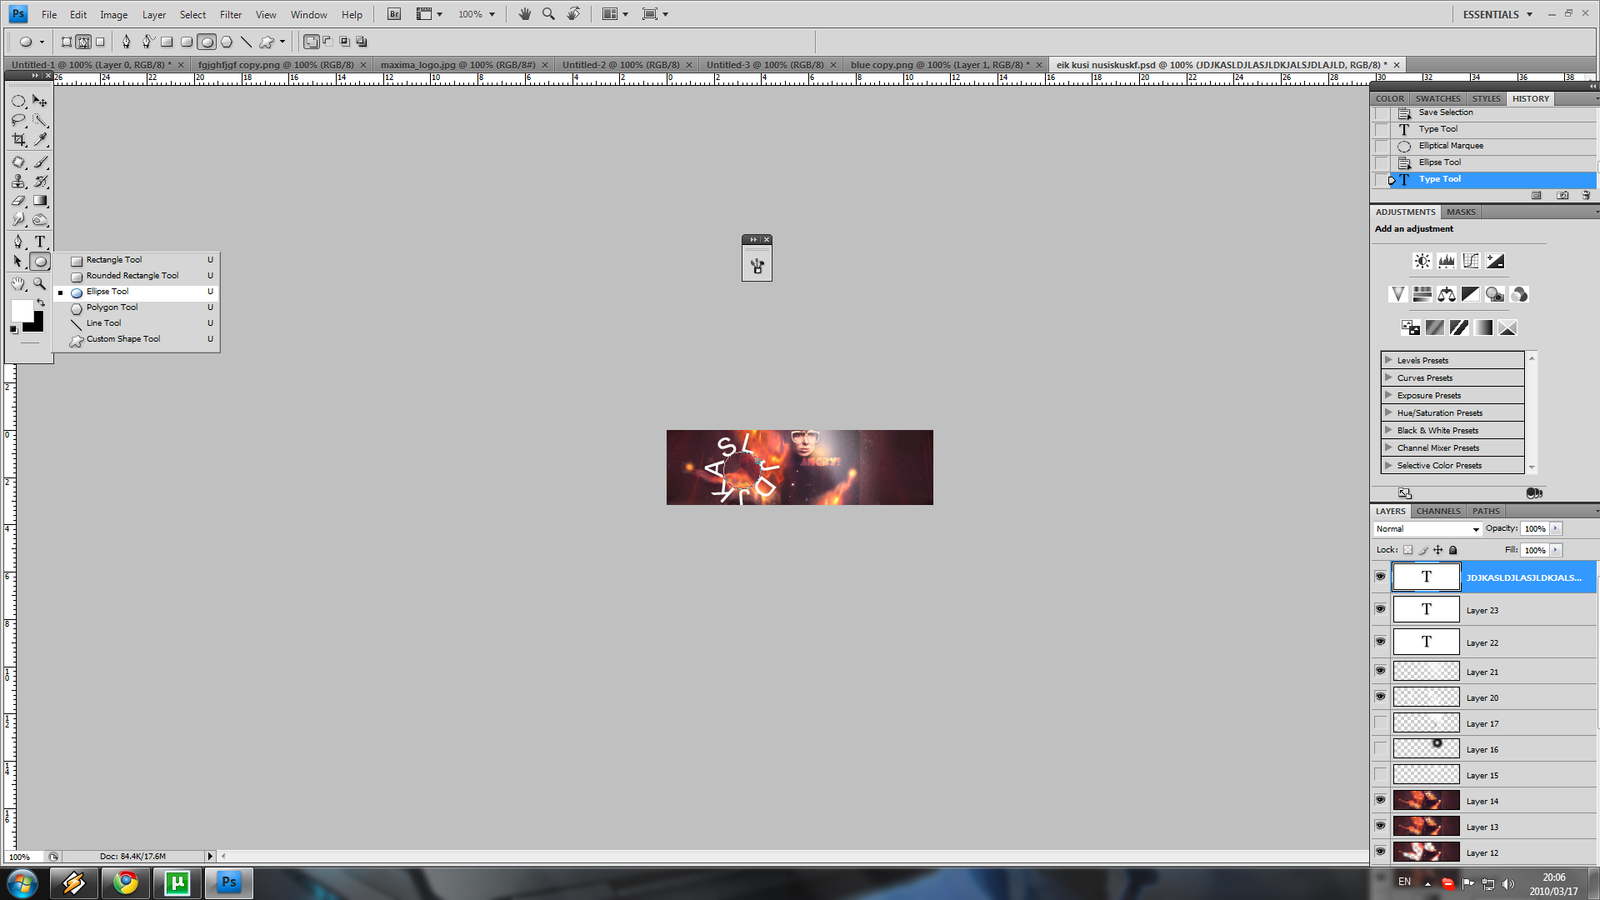Select the Type tool in toolbox

tap(40, 242)
